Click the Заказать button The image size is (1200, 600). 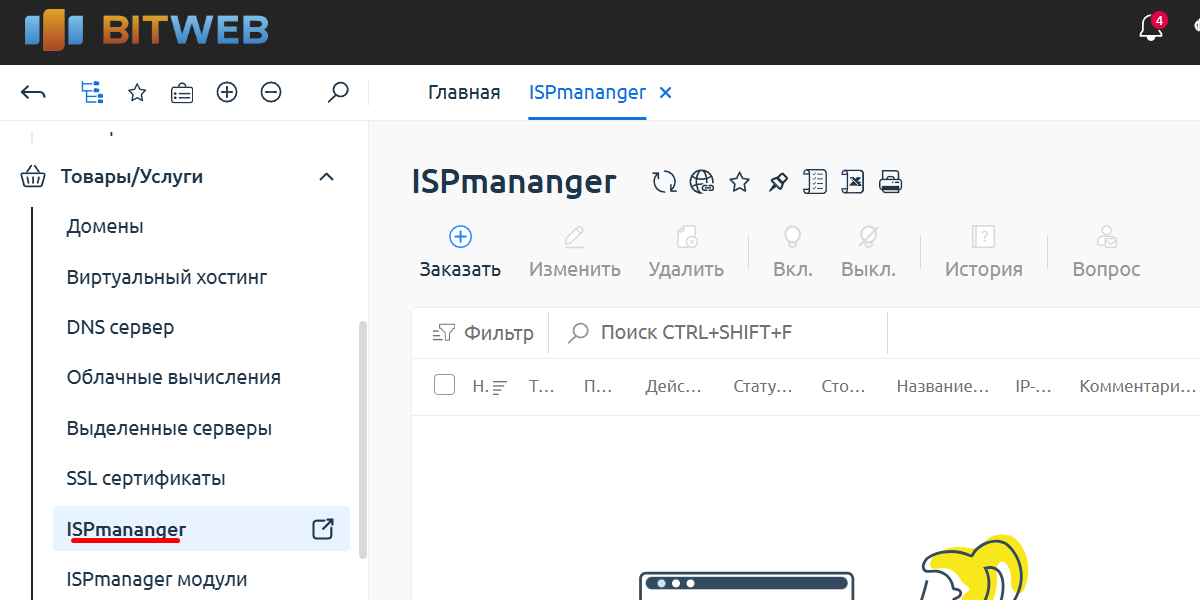click(460, 252)
